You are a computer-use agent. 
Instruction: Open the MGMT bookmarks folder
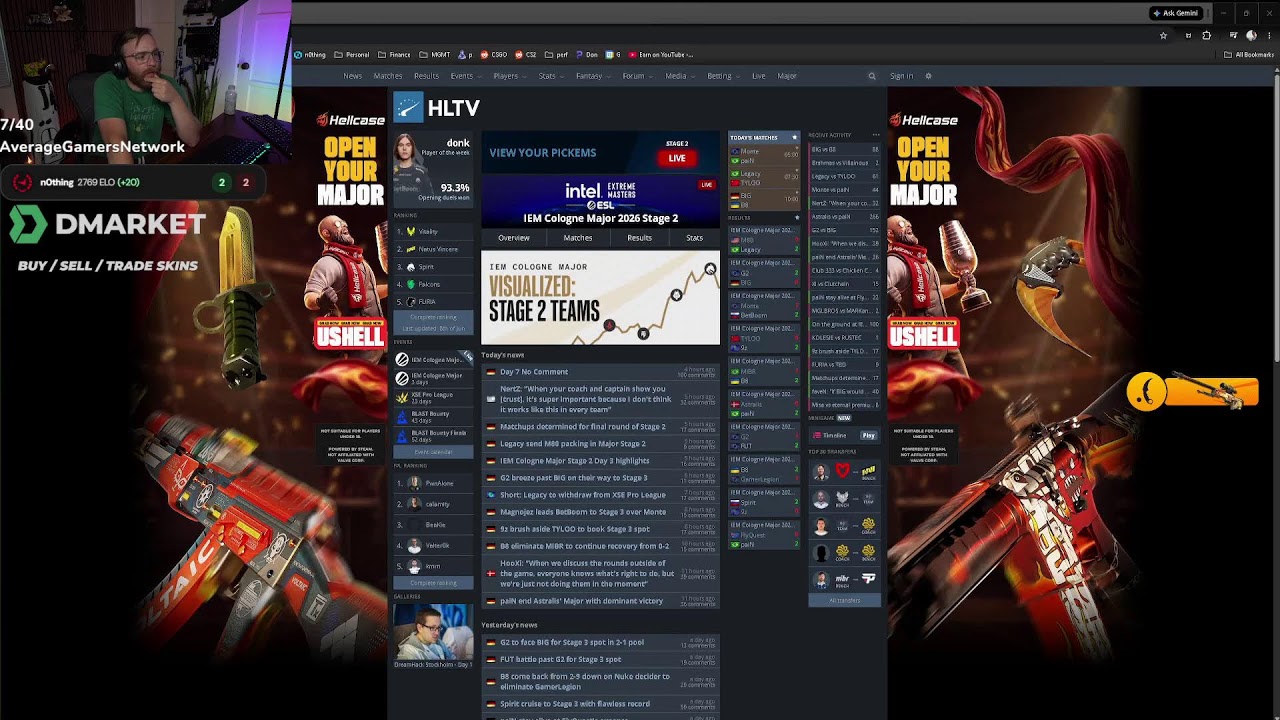pos(435,55)
